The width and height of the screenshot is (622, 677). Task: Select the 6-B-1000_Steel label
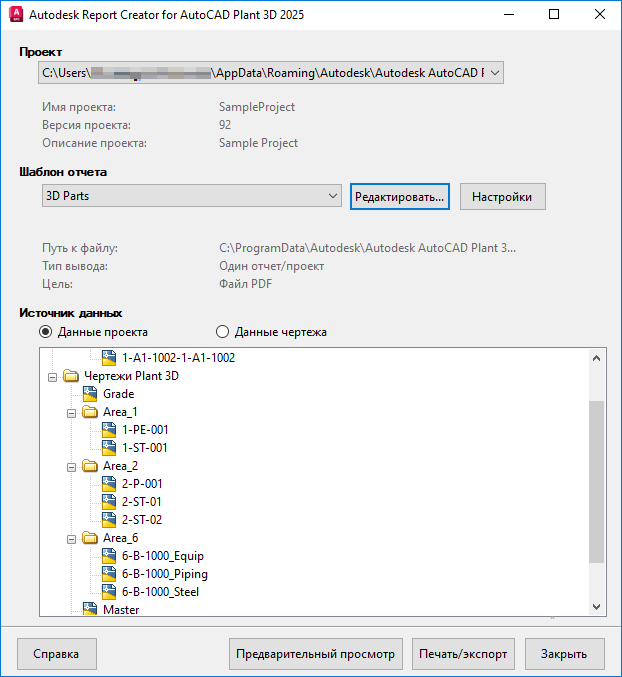click(x=160, y=592)
